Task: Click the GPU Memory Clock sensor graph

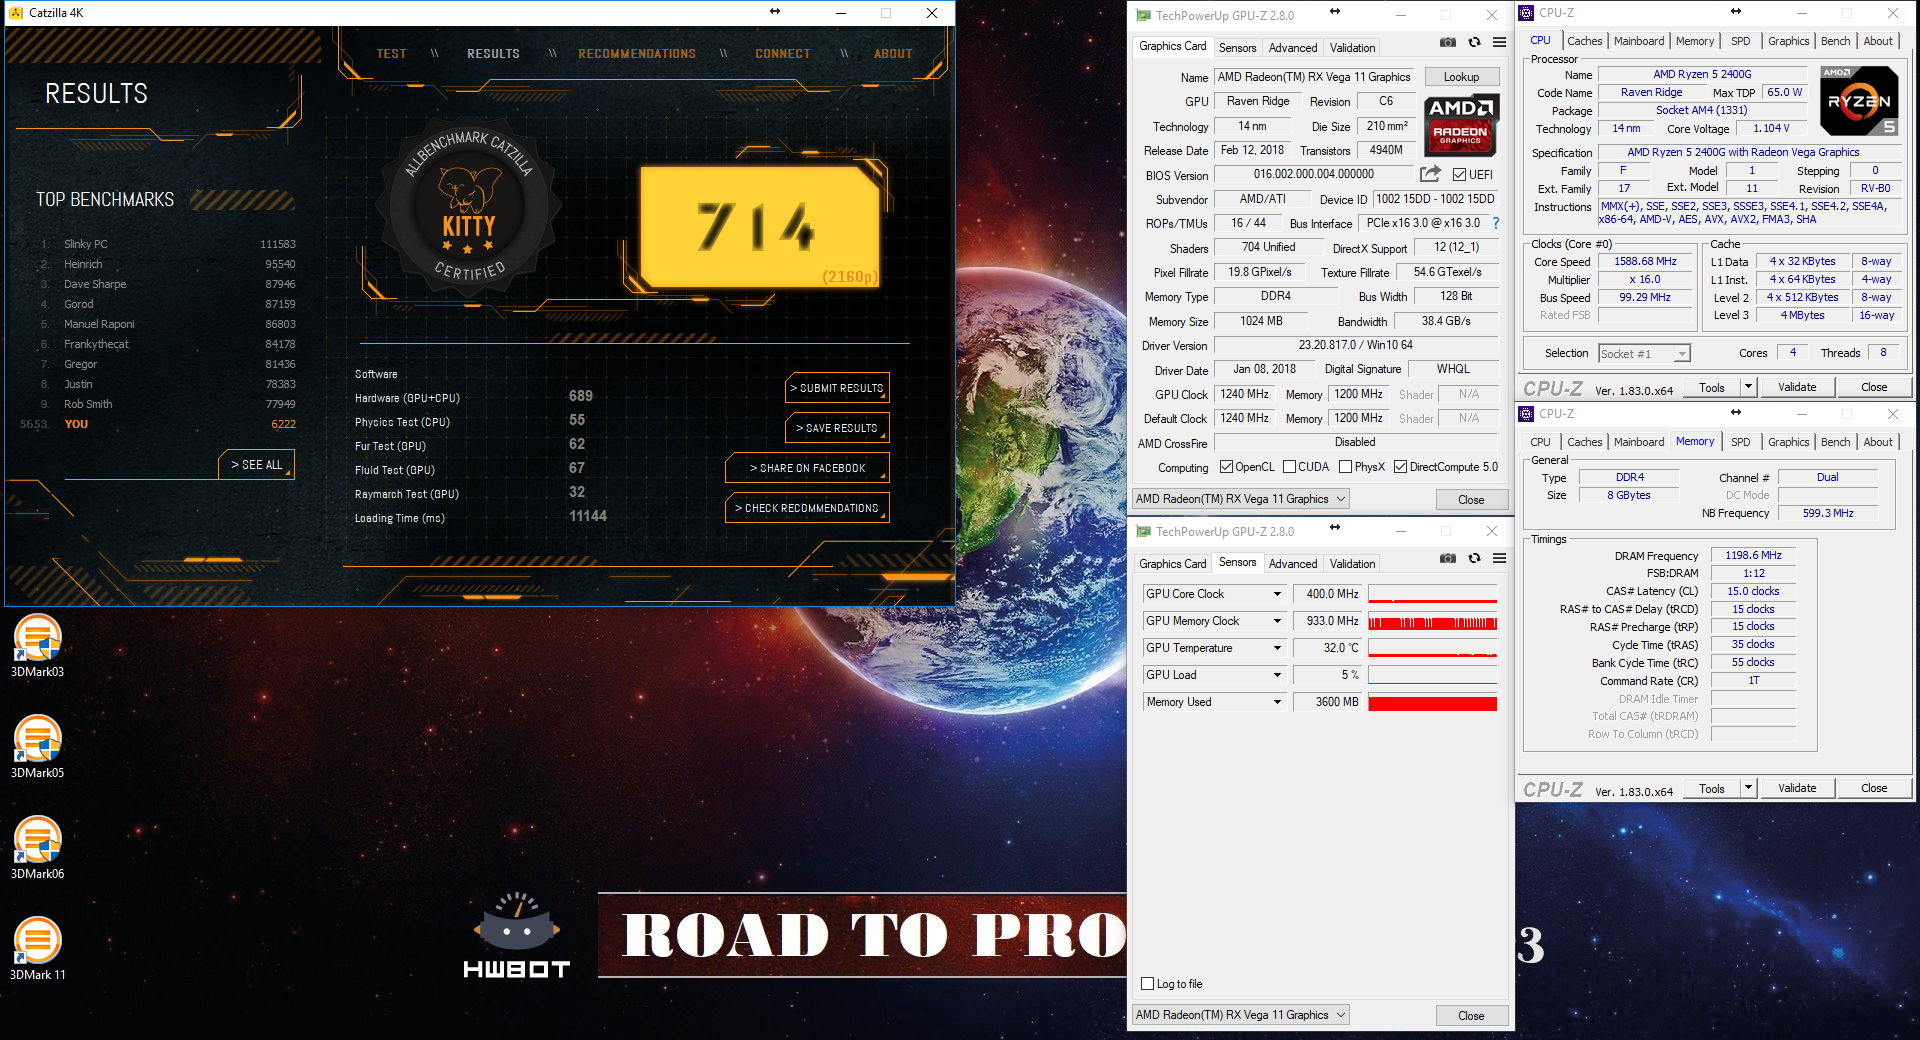Action: point(1432,621)
